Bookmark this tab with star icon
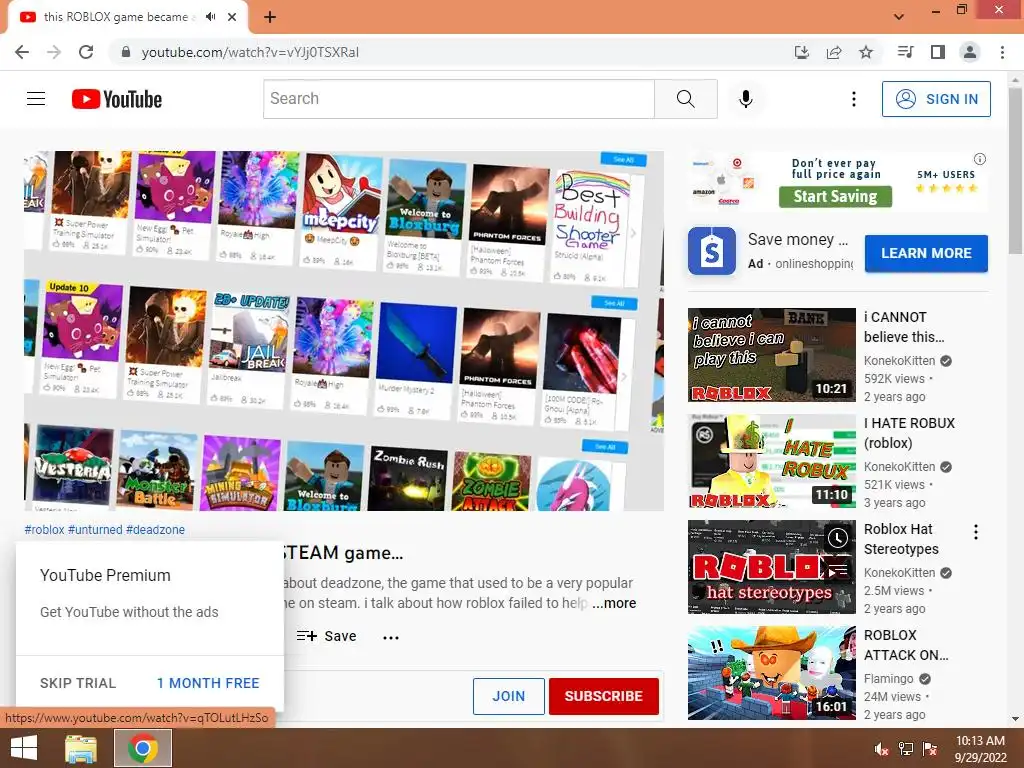The height and width of the screenshot is (768, 1024). (866, 52)
